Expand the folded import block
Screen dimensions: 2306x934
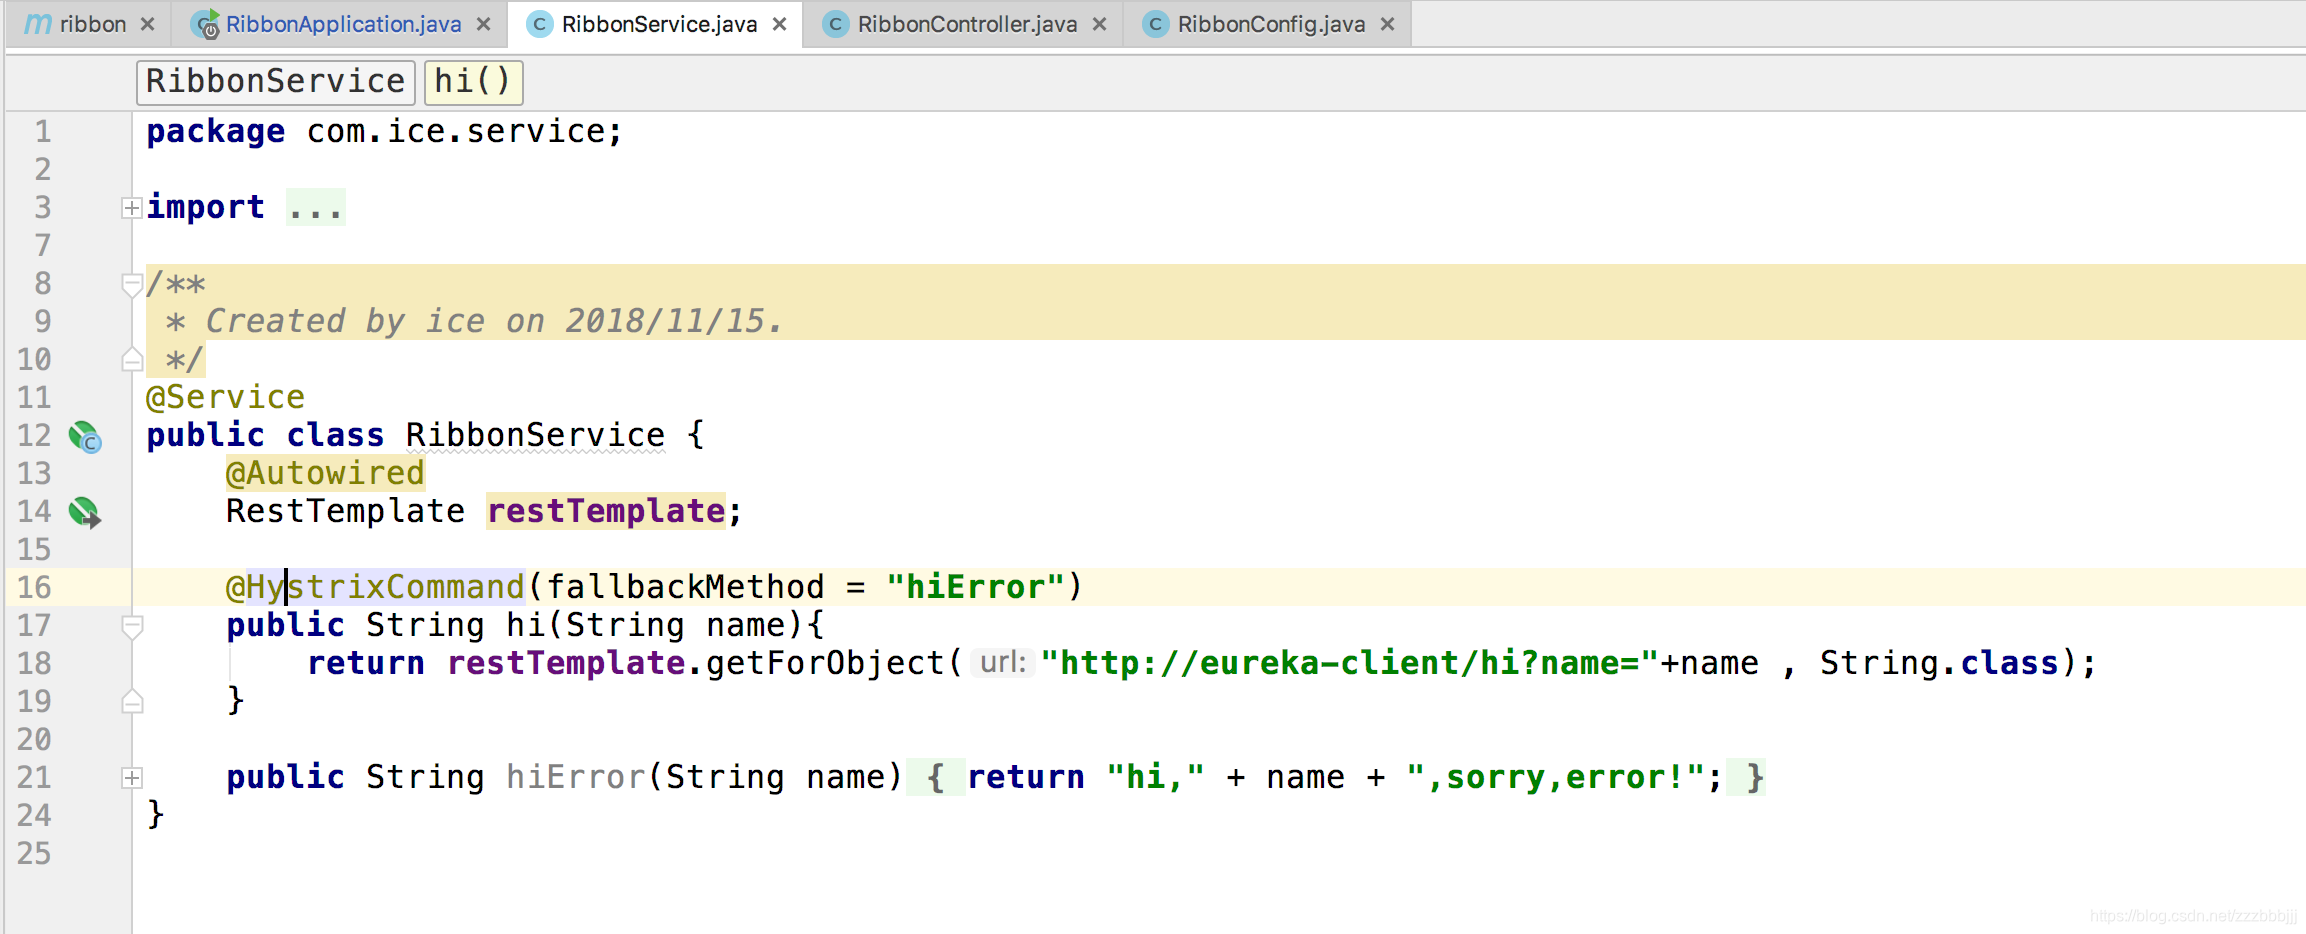coord(131,208)
